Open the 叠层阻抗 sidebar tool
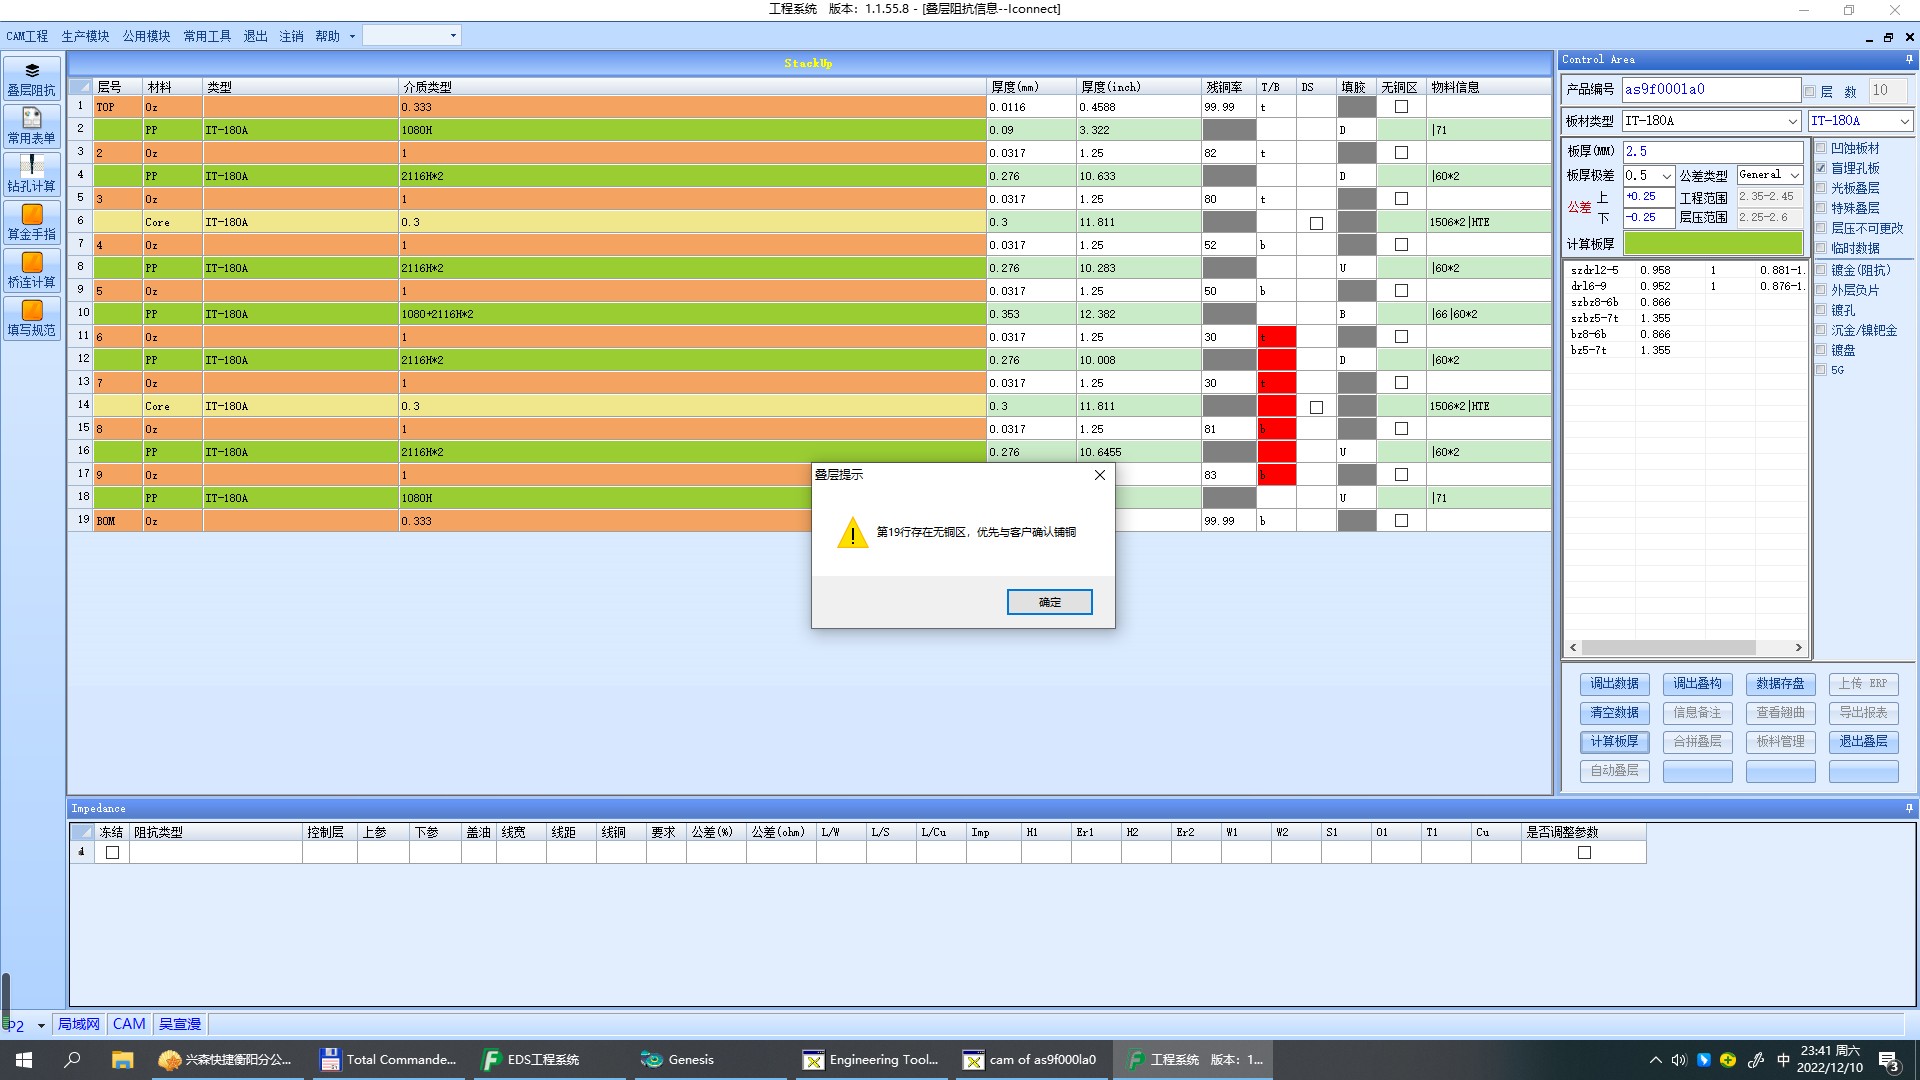1920x1080 pixels. (32, 79)
